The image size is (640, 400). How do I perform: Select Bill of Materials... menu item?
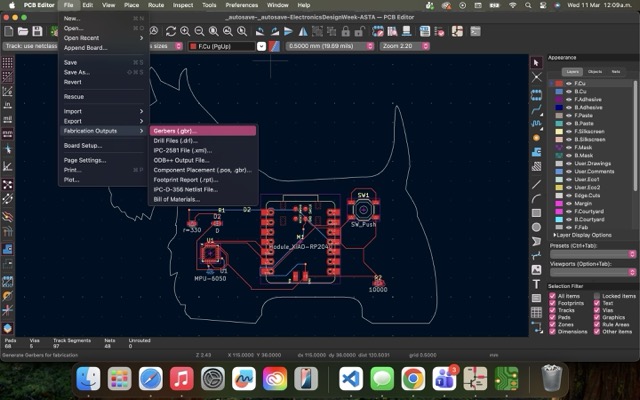click(203, 200)
